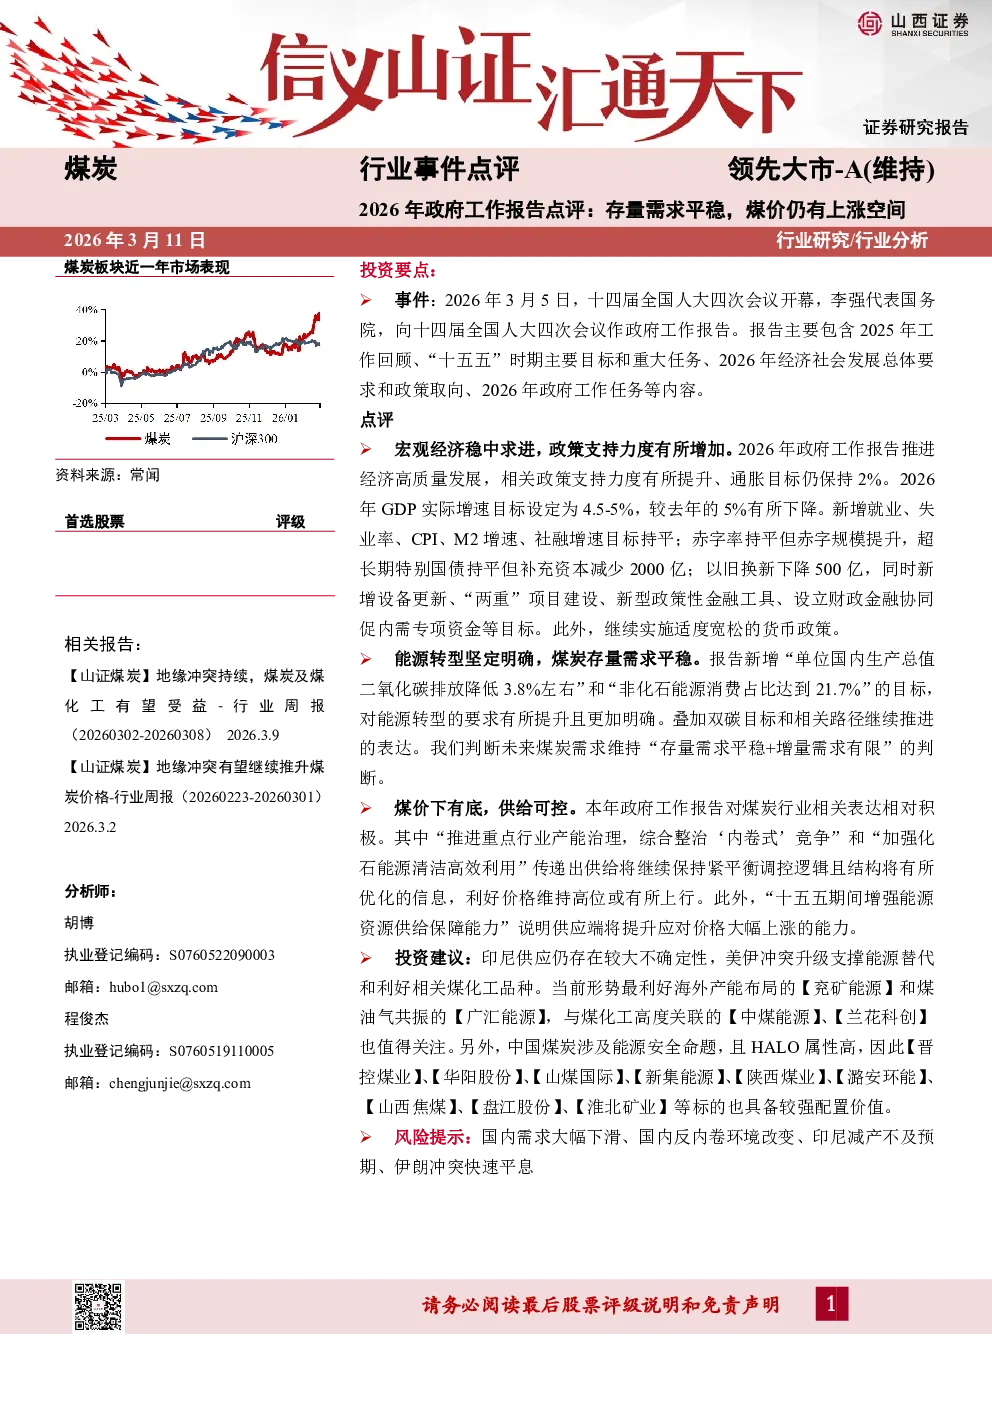Image resolution: width=992 pixels, height=1403 pixels.
Task: Click stock name 【兖矿能源】
Action: pos(848,988)
